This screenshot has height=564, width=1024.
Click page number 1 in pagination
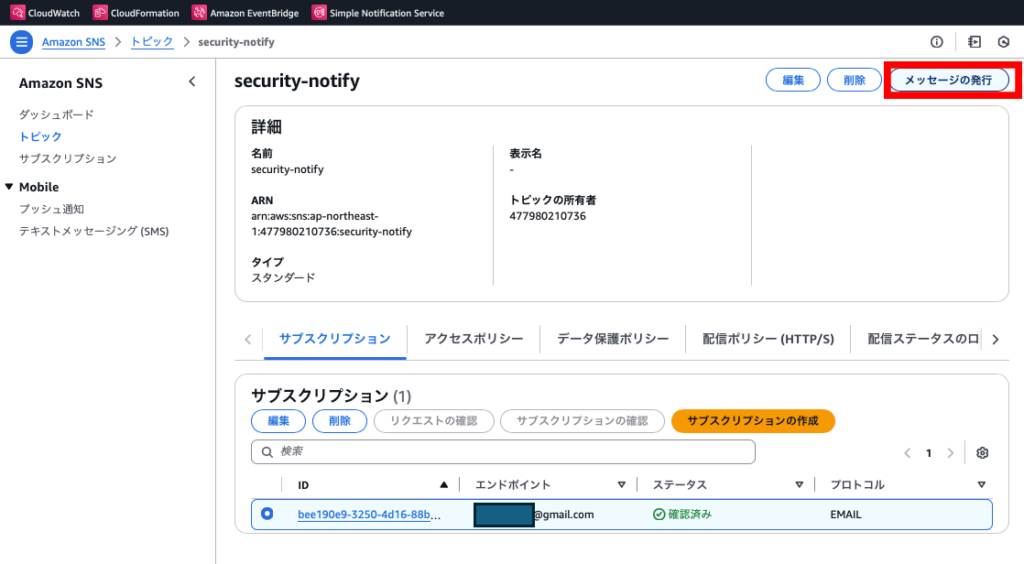(929, 453)
